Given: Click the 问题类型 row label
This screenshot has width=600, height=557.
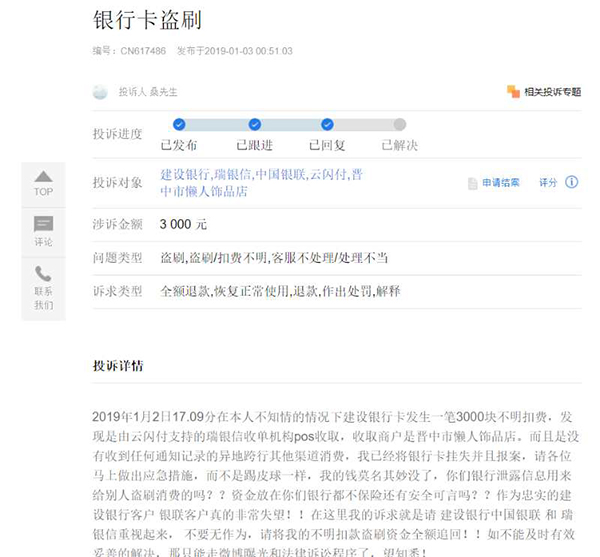Looking at the screenshot, I should 117,258.
